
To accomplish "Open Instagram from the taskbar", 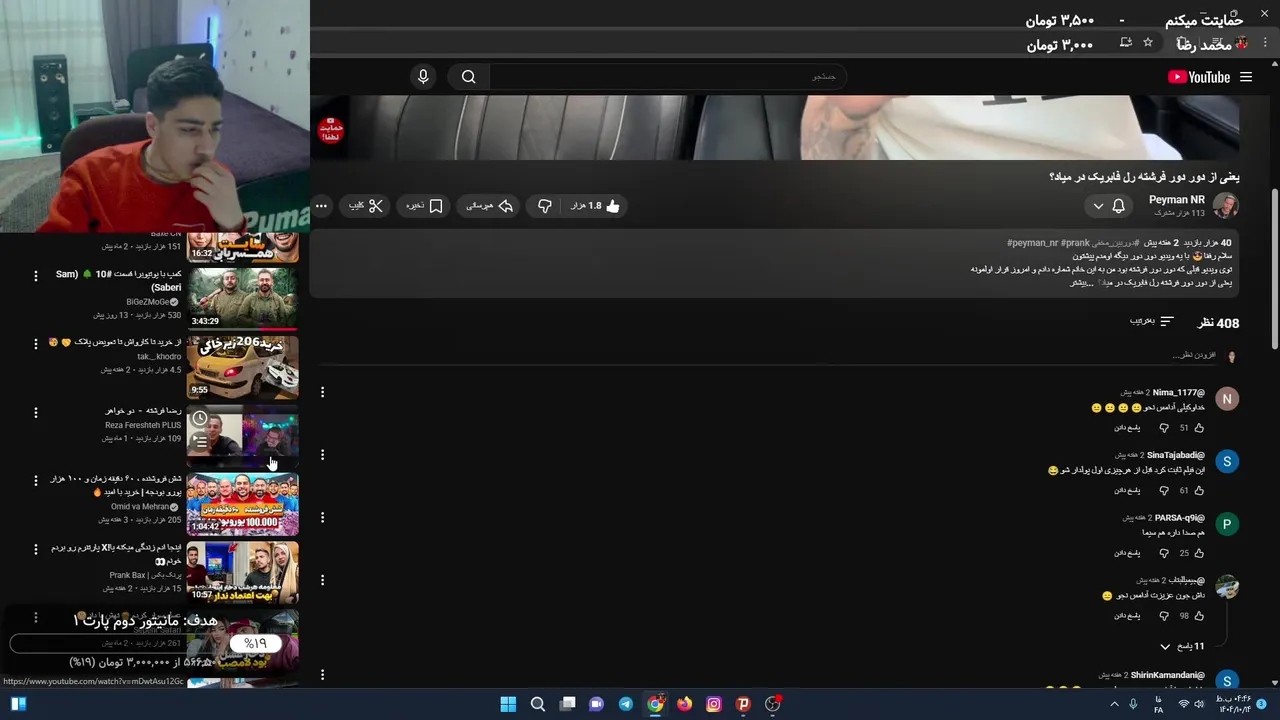I will click(714, 704).
